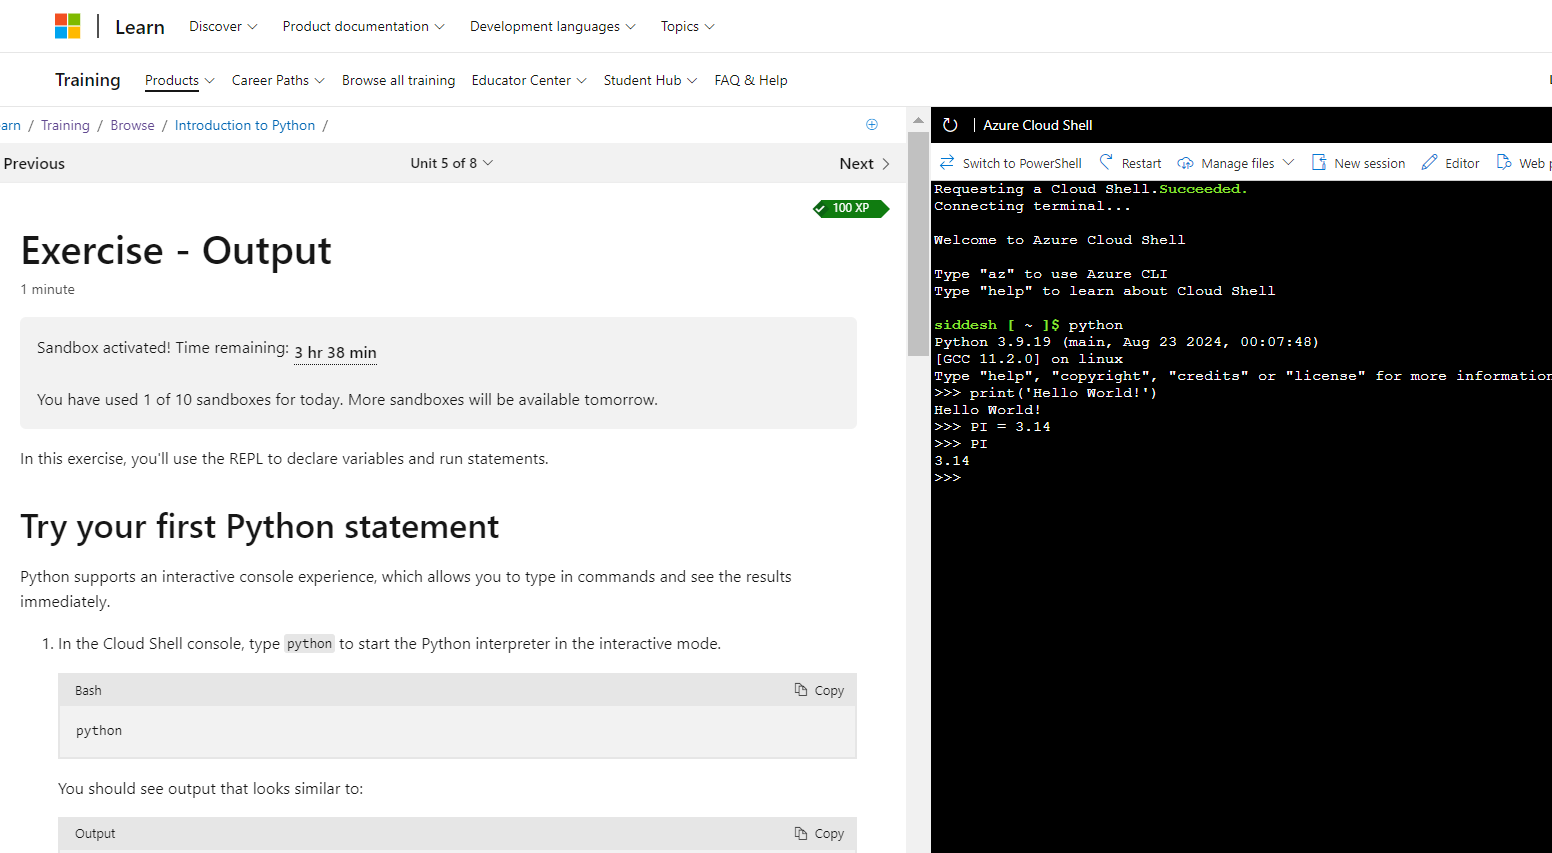Viewport: 1552px width, 853px height.
Task: Click the Cloud Shell refresh icon
Action: [x=950, y=125]
